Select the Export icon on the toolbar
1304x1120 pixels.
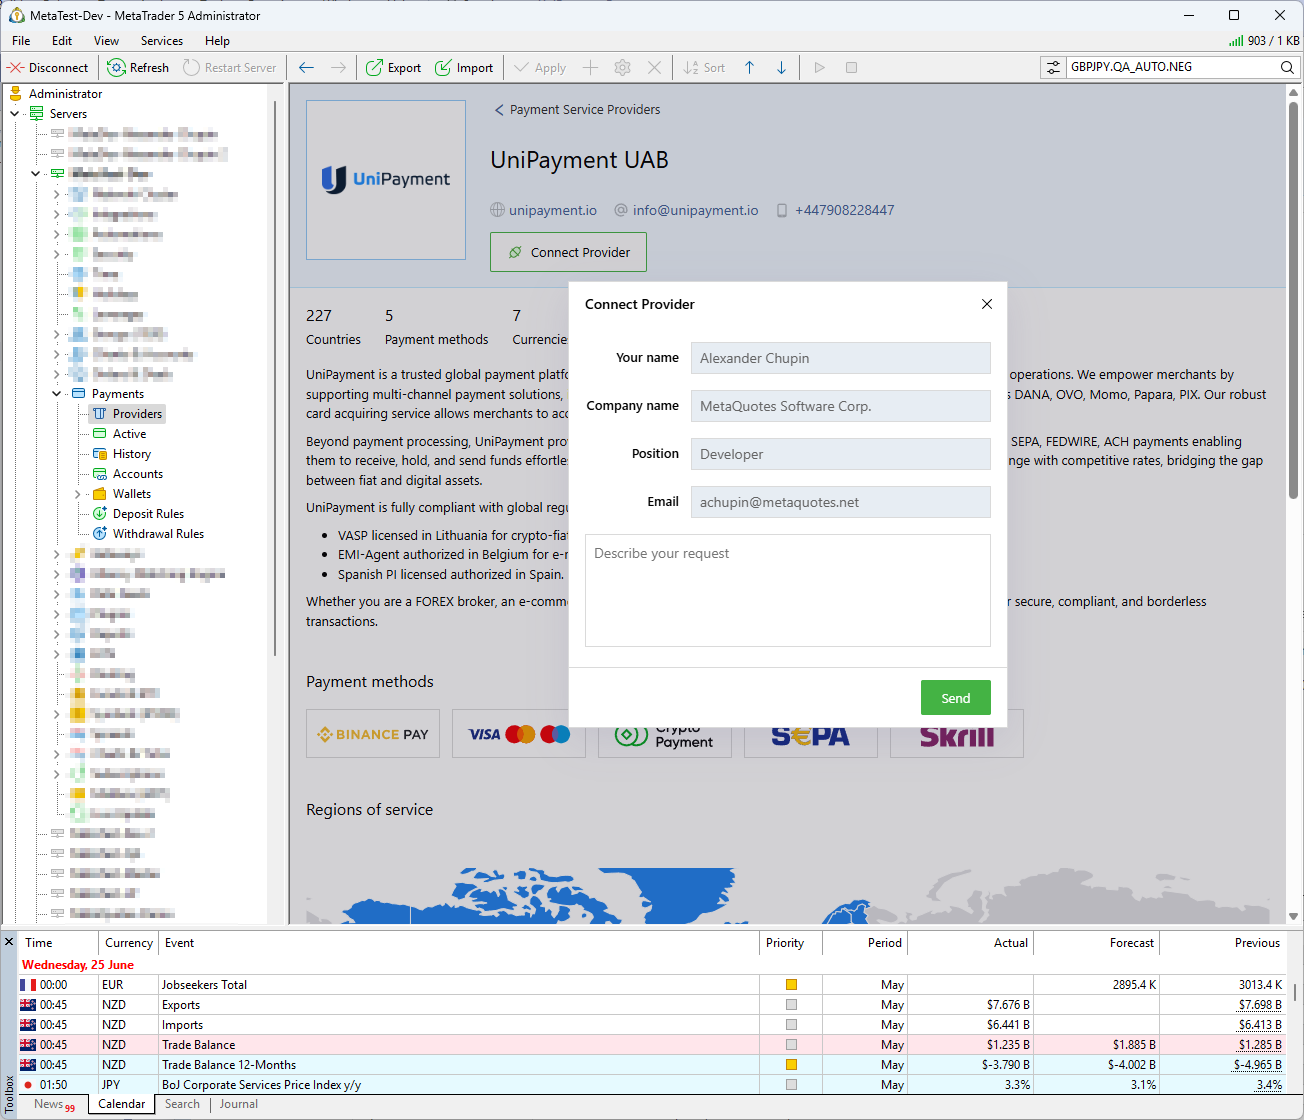(x=375, y=67)
